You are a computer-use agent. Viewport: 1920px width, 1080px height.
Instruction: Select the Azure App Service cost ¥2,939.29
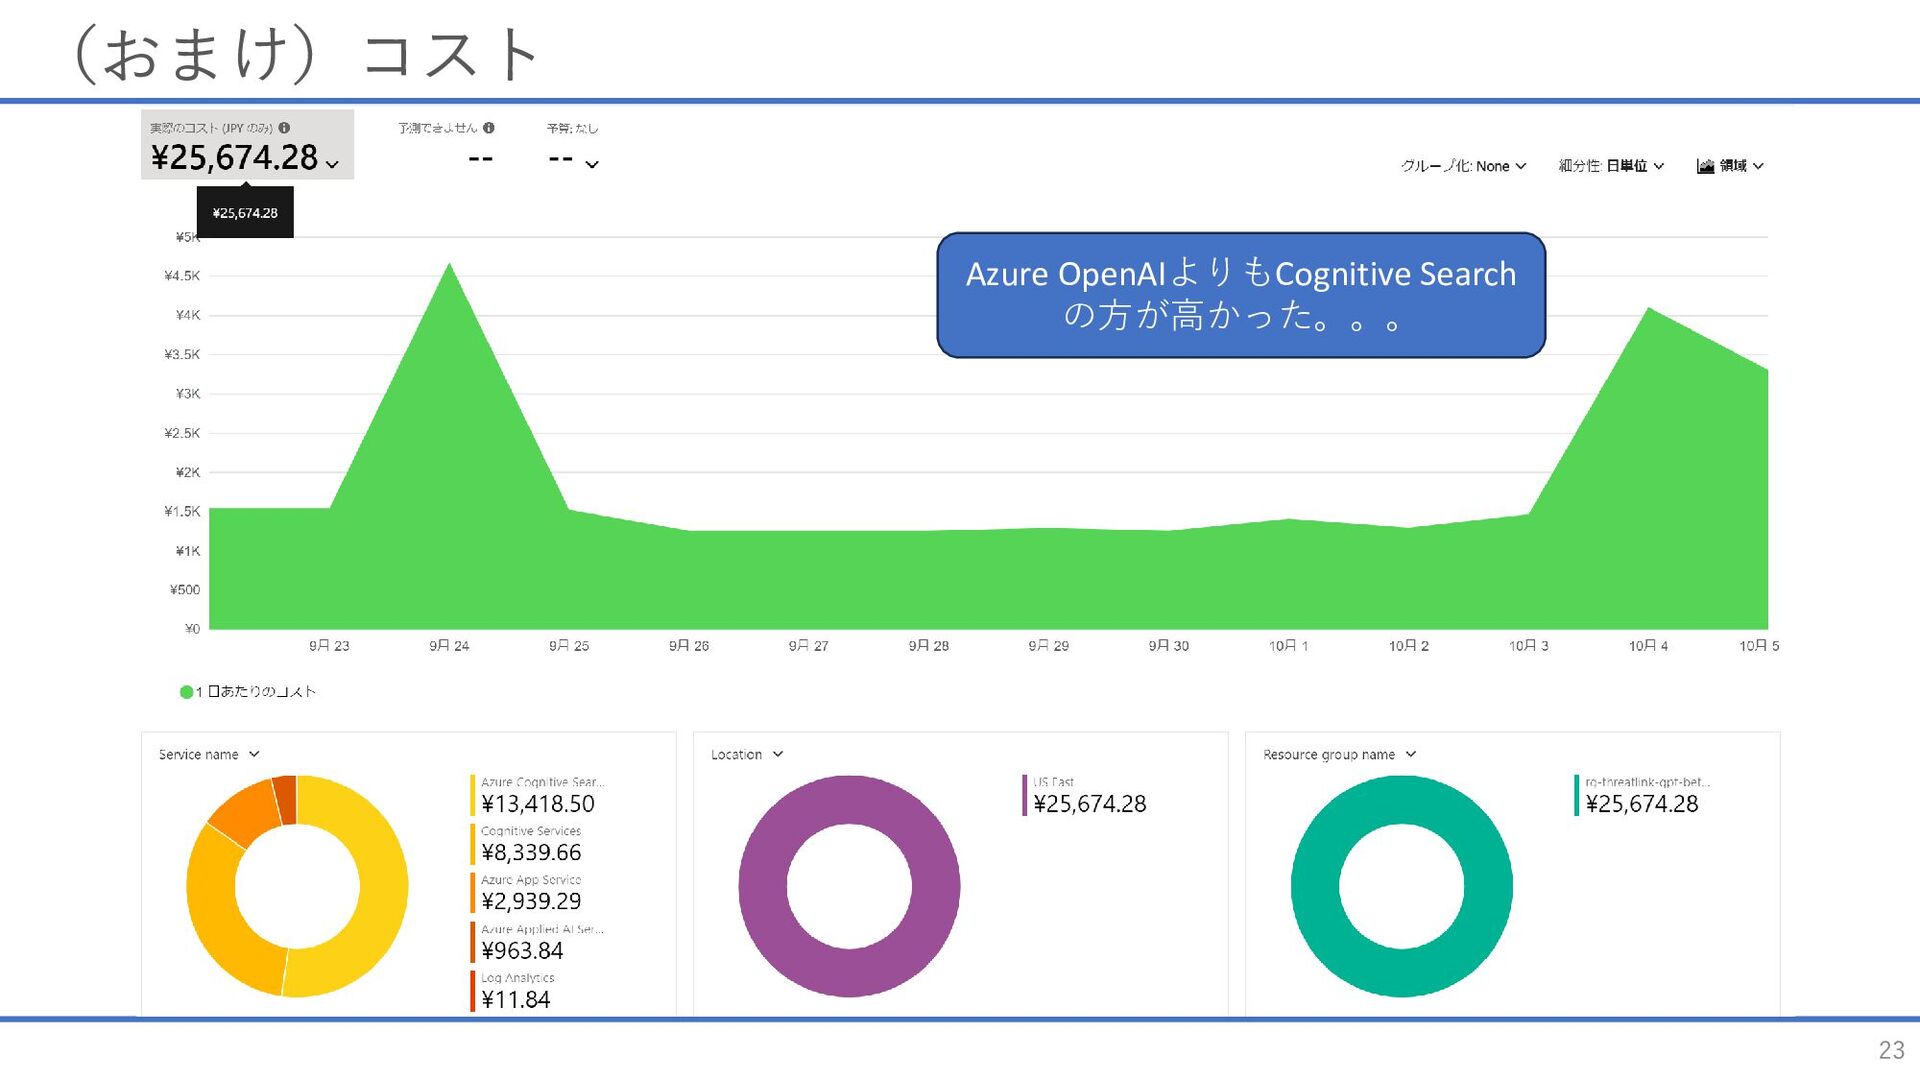point(531,902)
